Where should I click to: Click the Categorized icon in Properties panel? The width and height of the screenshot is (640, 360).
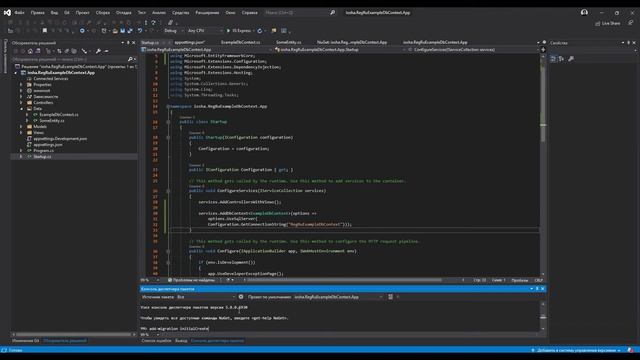pos(553,59)
